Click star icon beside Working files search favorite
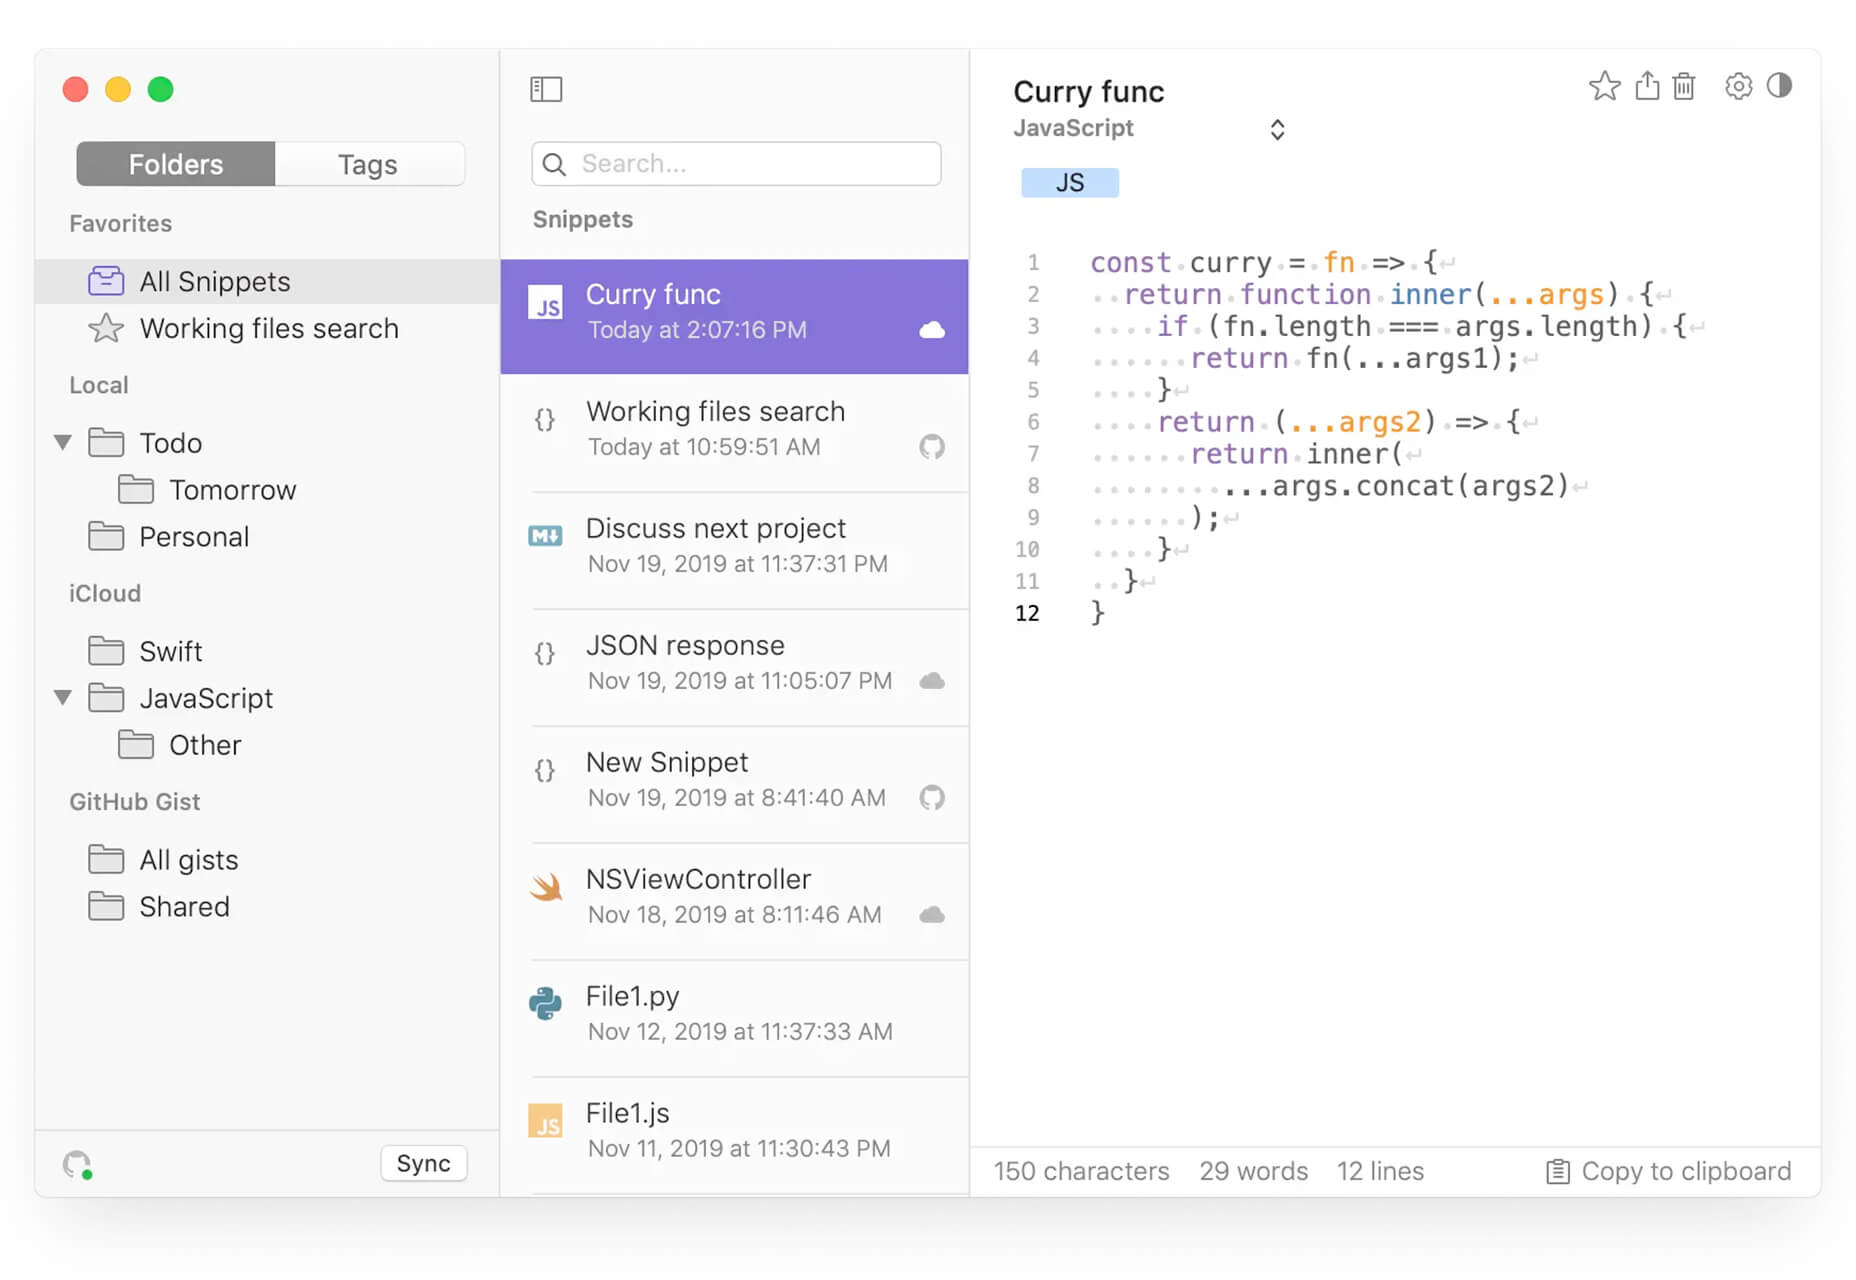The height and width of the screenshot is (1280, 1856). 106,328
